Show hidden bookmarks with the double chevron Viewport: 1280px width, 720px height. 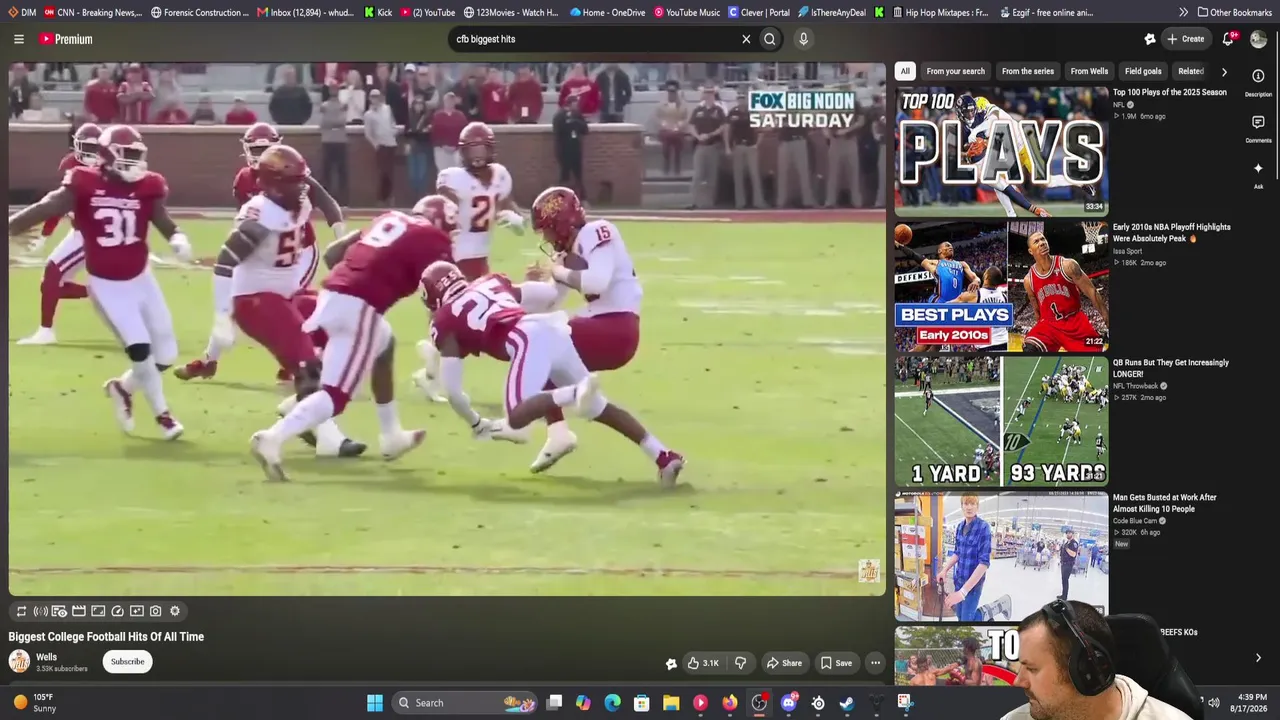tap(1184, 12)
